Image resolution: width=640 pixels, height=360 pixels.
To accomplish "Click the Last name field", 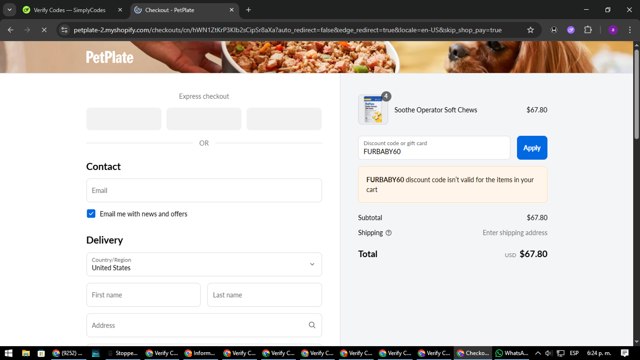I will click(x=264, y=295).
